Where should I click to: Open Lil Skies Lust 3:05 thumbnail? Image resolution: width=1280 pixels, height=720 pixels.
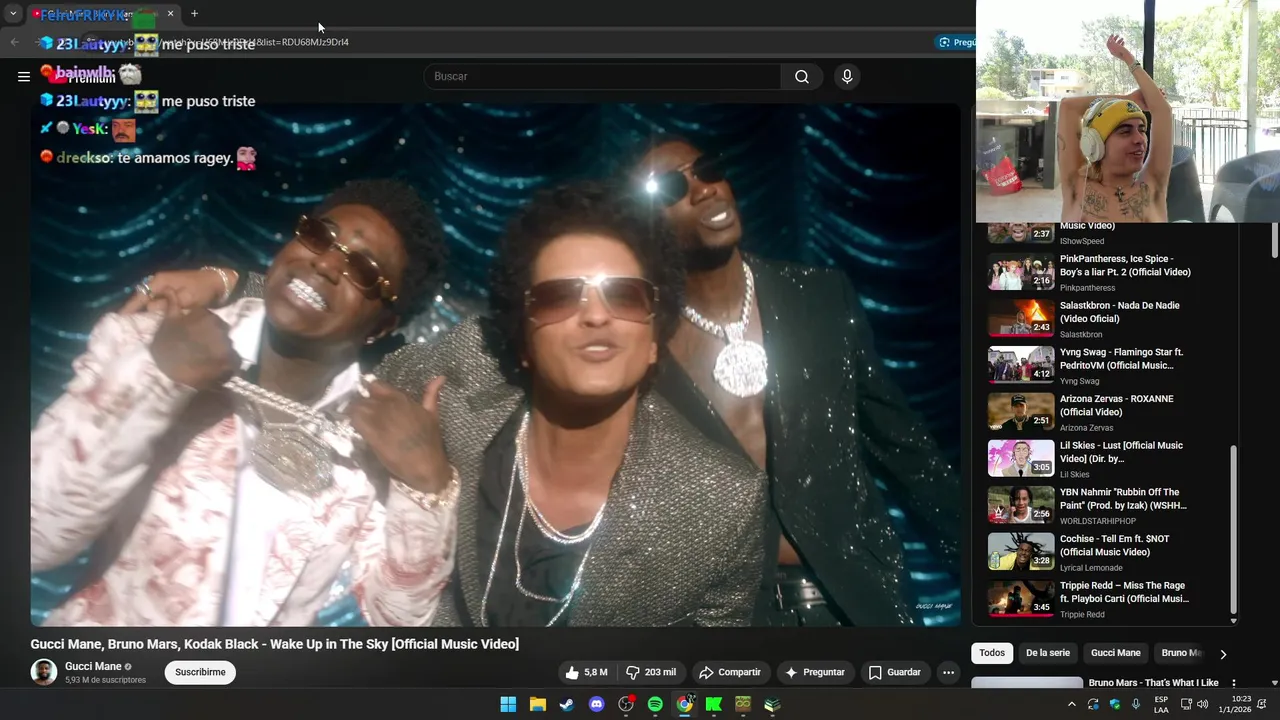(1021, 459)
